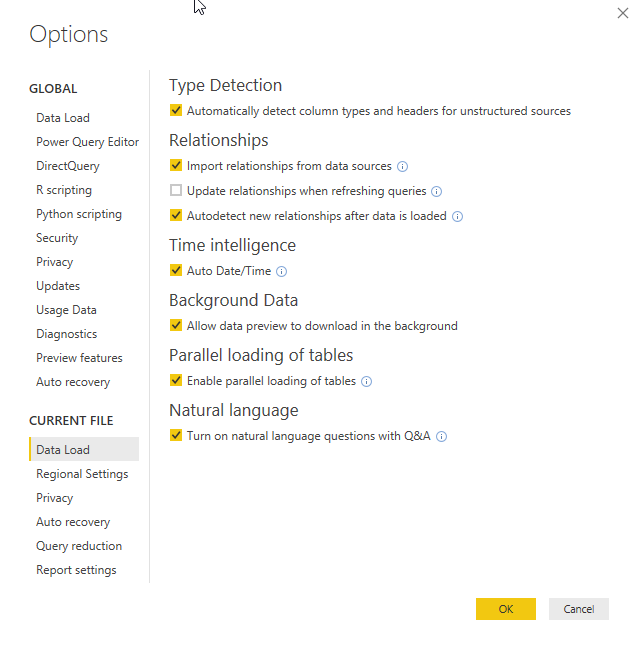This screenshot has width=639, height=649.
Task: Open Preview features page
Action: pyautogui.click(x=79, y=358)
